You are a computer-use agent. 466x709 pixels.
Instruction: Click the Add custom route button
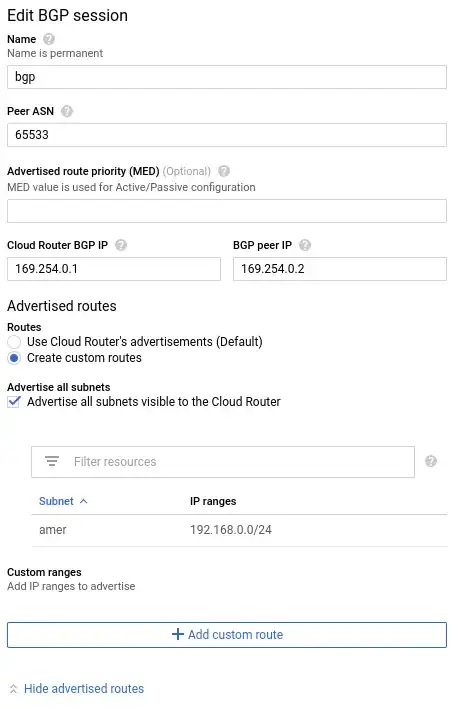click(227, 635)
